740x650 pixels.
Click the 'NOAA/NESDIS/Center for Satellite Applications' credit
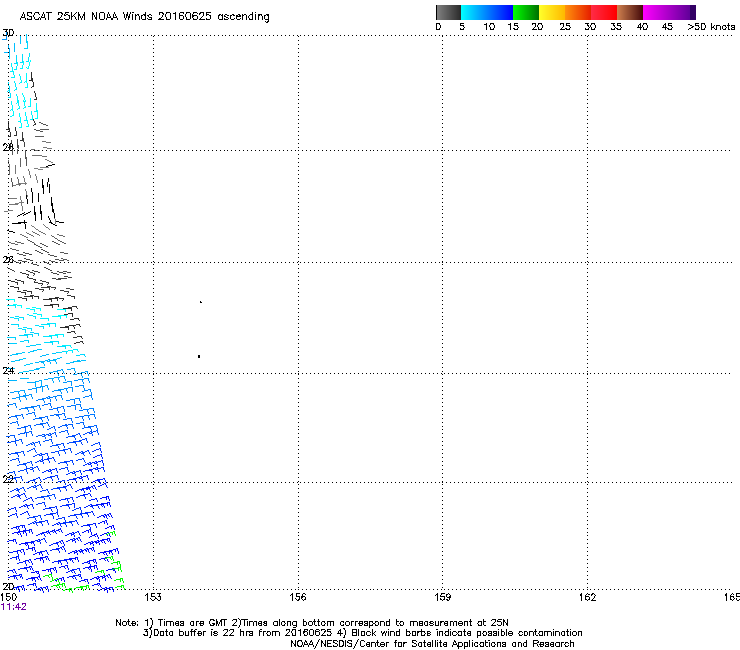point(399,644)
